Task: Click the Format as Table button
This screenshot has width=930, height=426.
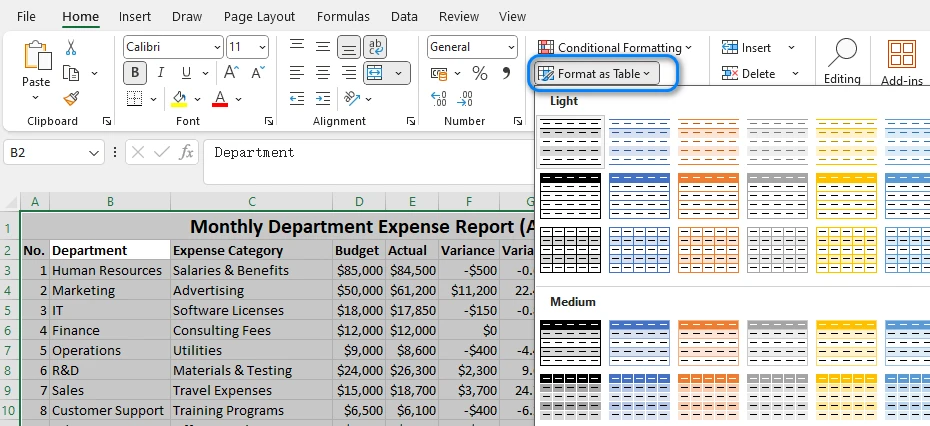Action: tap(597, 74)
